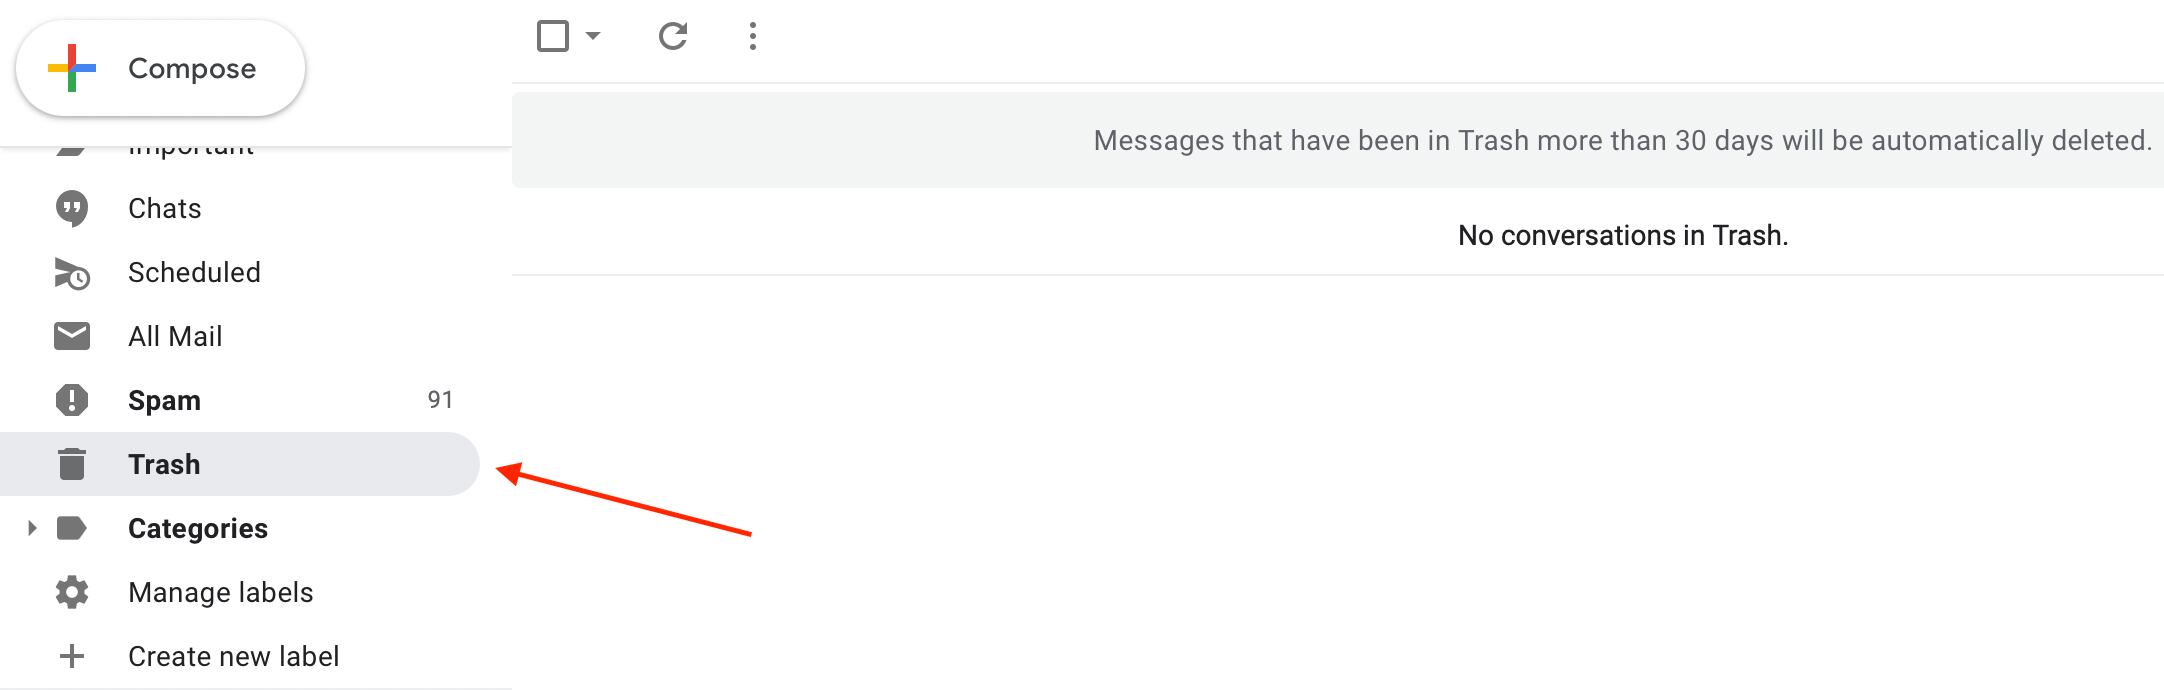Open the More options three-dot menu
This screenshot has height=690, width=2164.
point(753,37)
